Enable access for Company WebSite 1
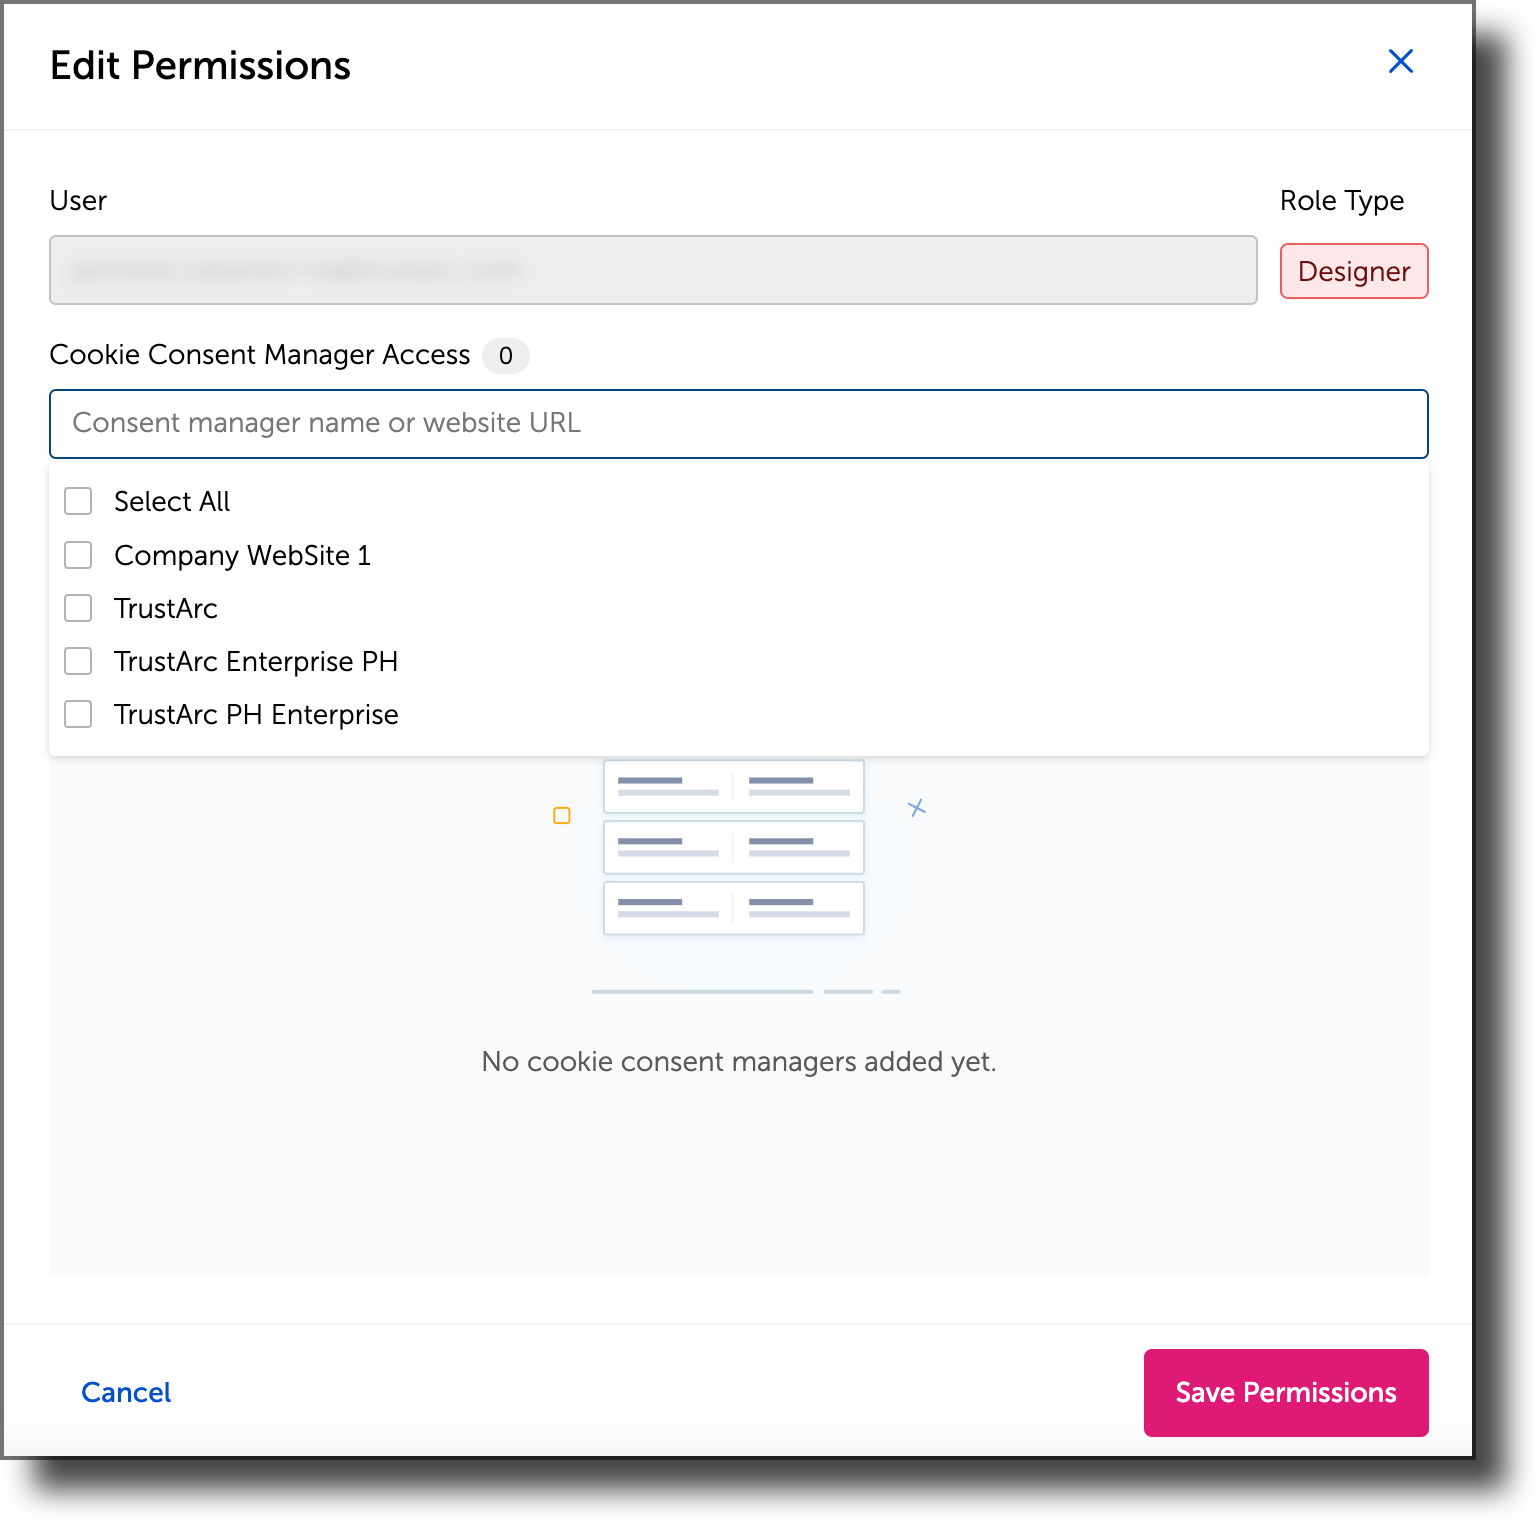The height and width of the screenshot is (1522, 1538). point(78,555)
